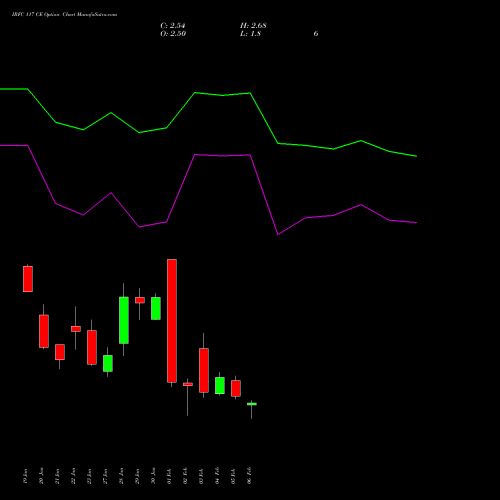Select the 05 Feb date label

tap(234, 476)
